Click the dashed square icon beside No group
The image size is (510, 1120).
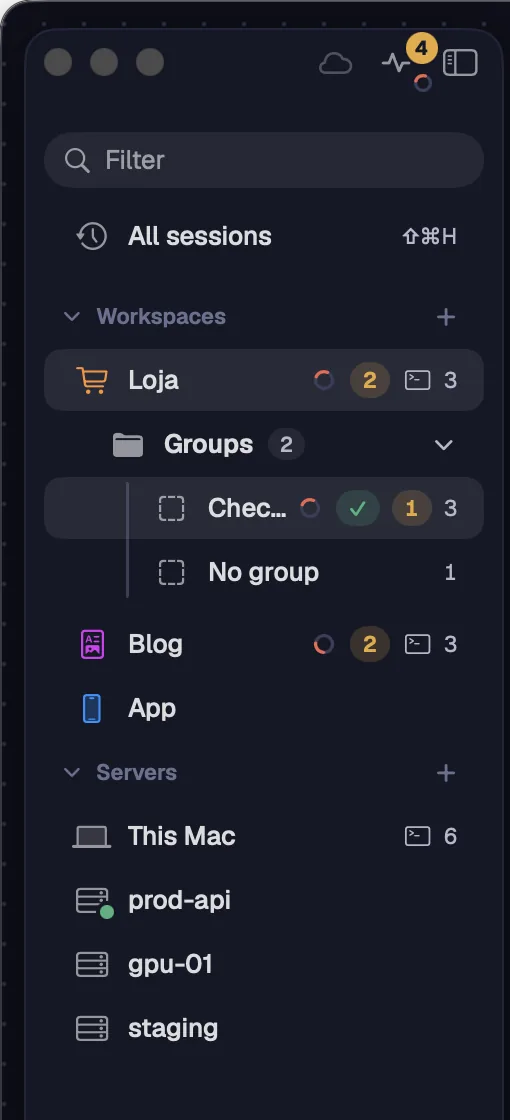point(171,572)
